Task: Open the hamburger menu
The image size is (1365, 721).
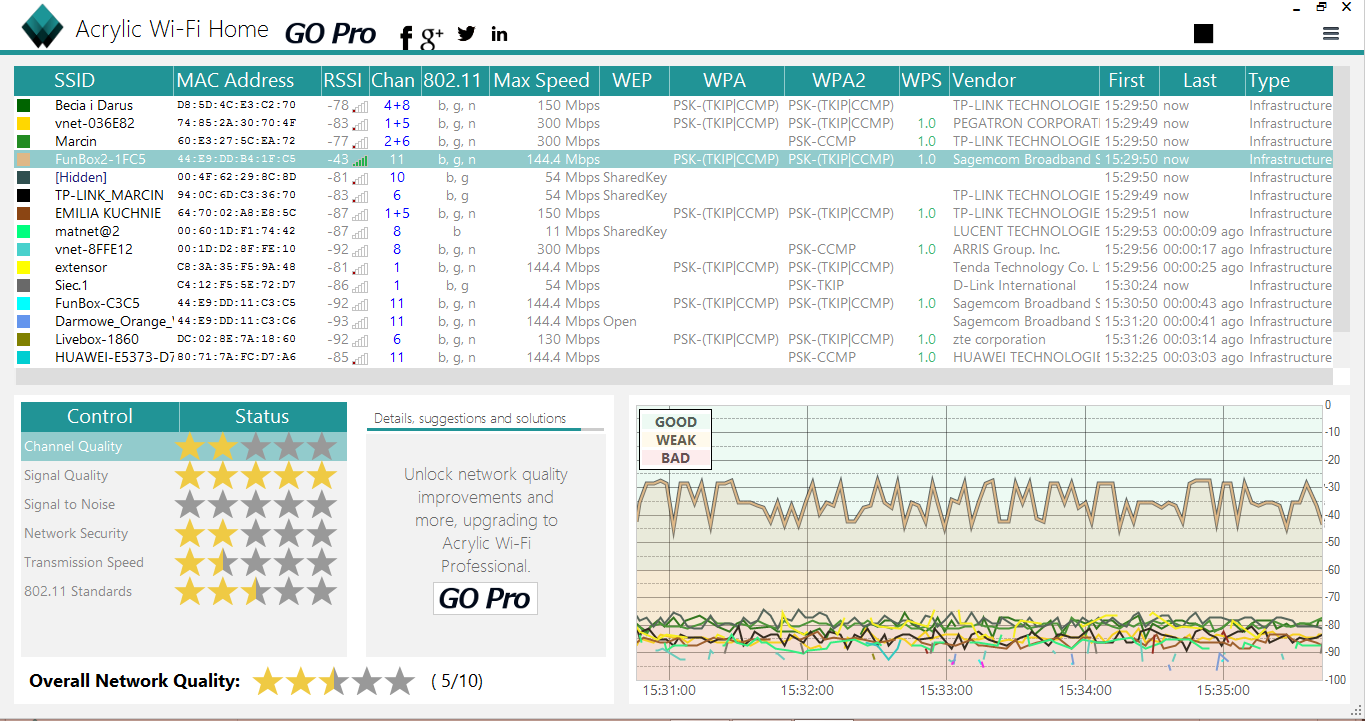Action: click(x=1330, y=33)
